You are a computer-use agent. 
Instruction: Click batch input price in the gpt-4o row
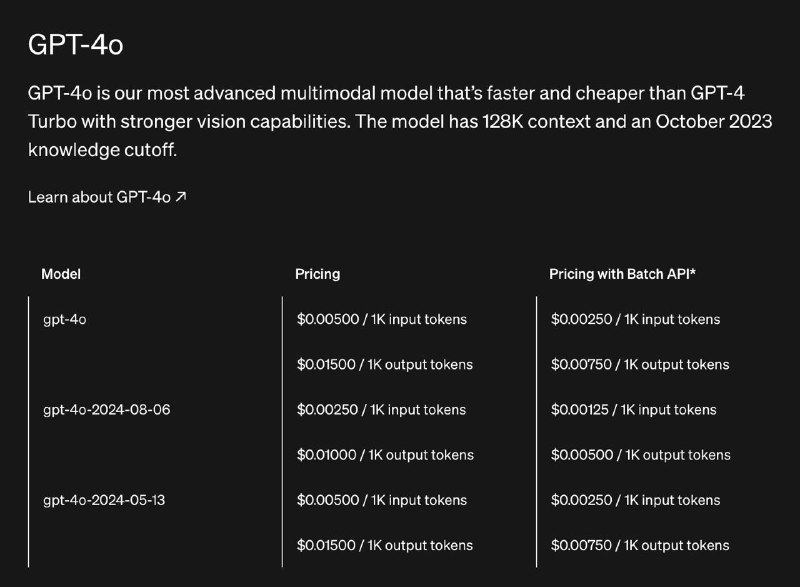point(636,319)
